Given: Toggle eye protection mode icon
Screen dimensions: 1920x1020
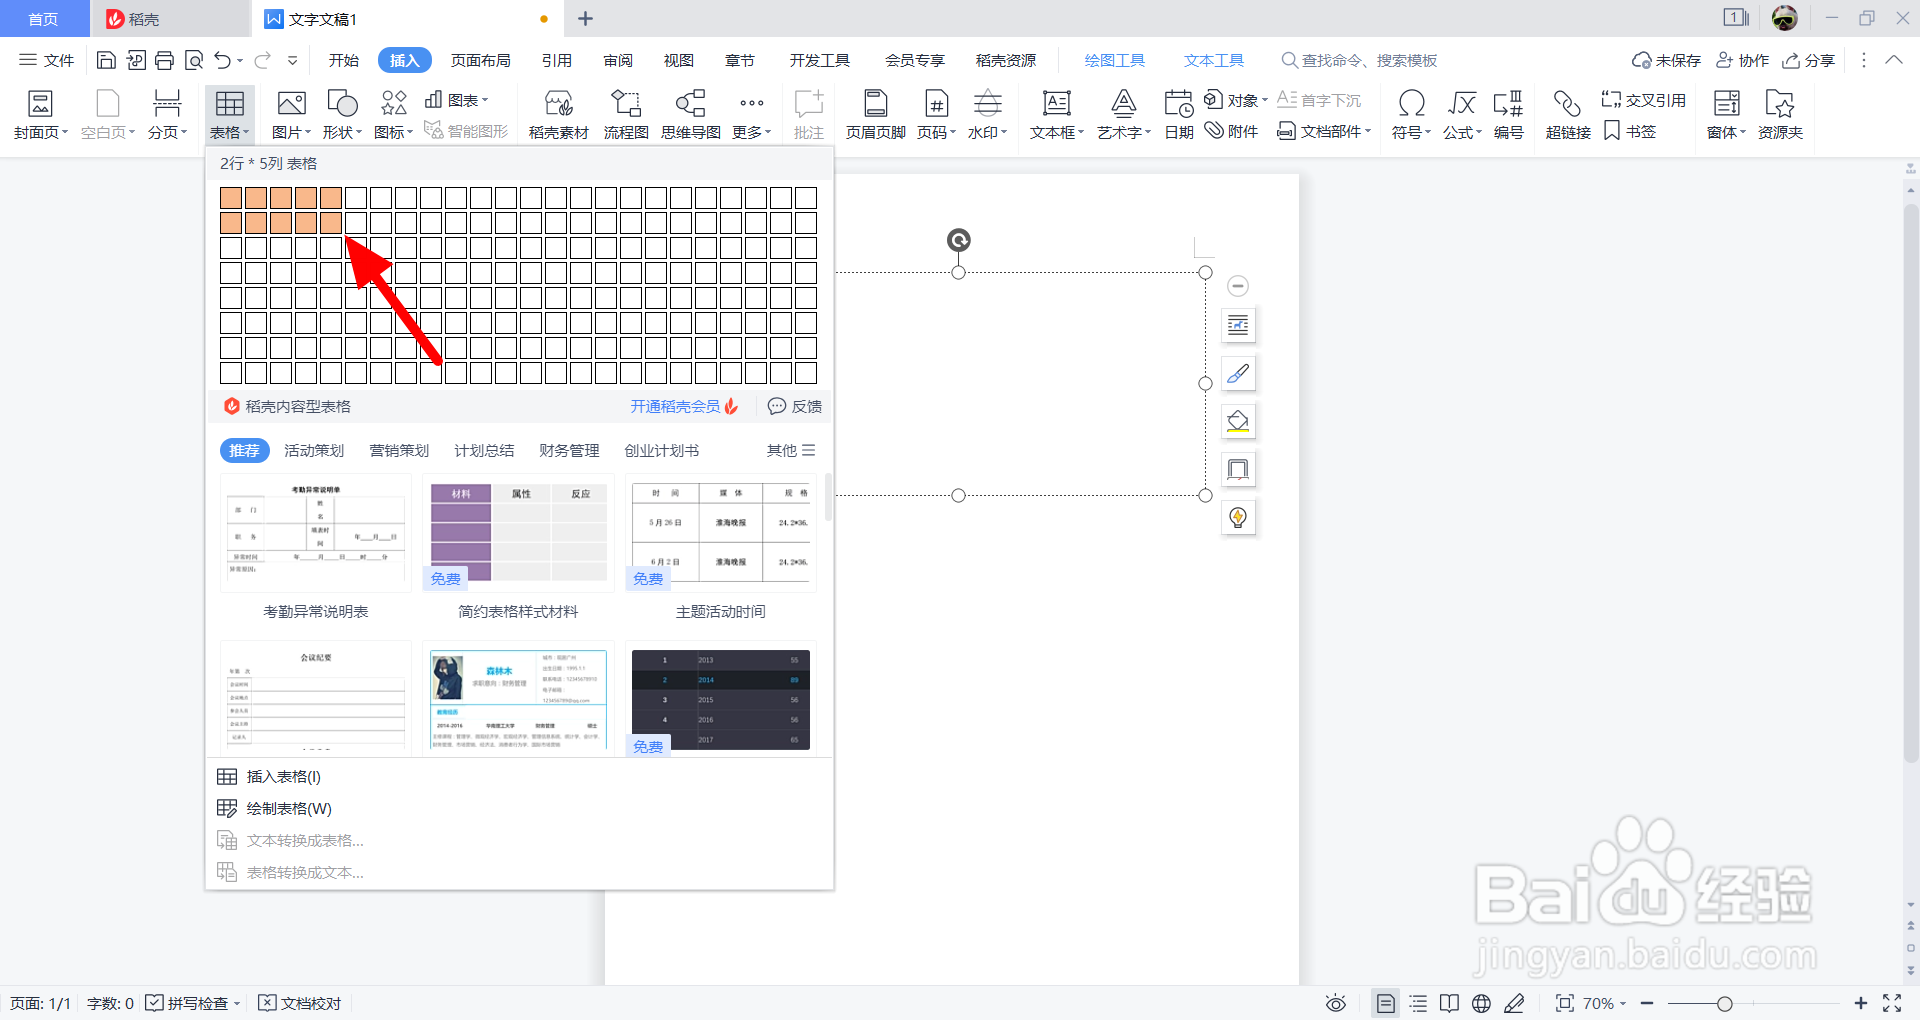Looking at the screenshot, I should (1335, 1003).
